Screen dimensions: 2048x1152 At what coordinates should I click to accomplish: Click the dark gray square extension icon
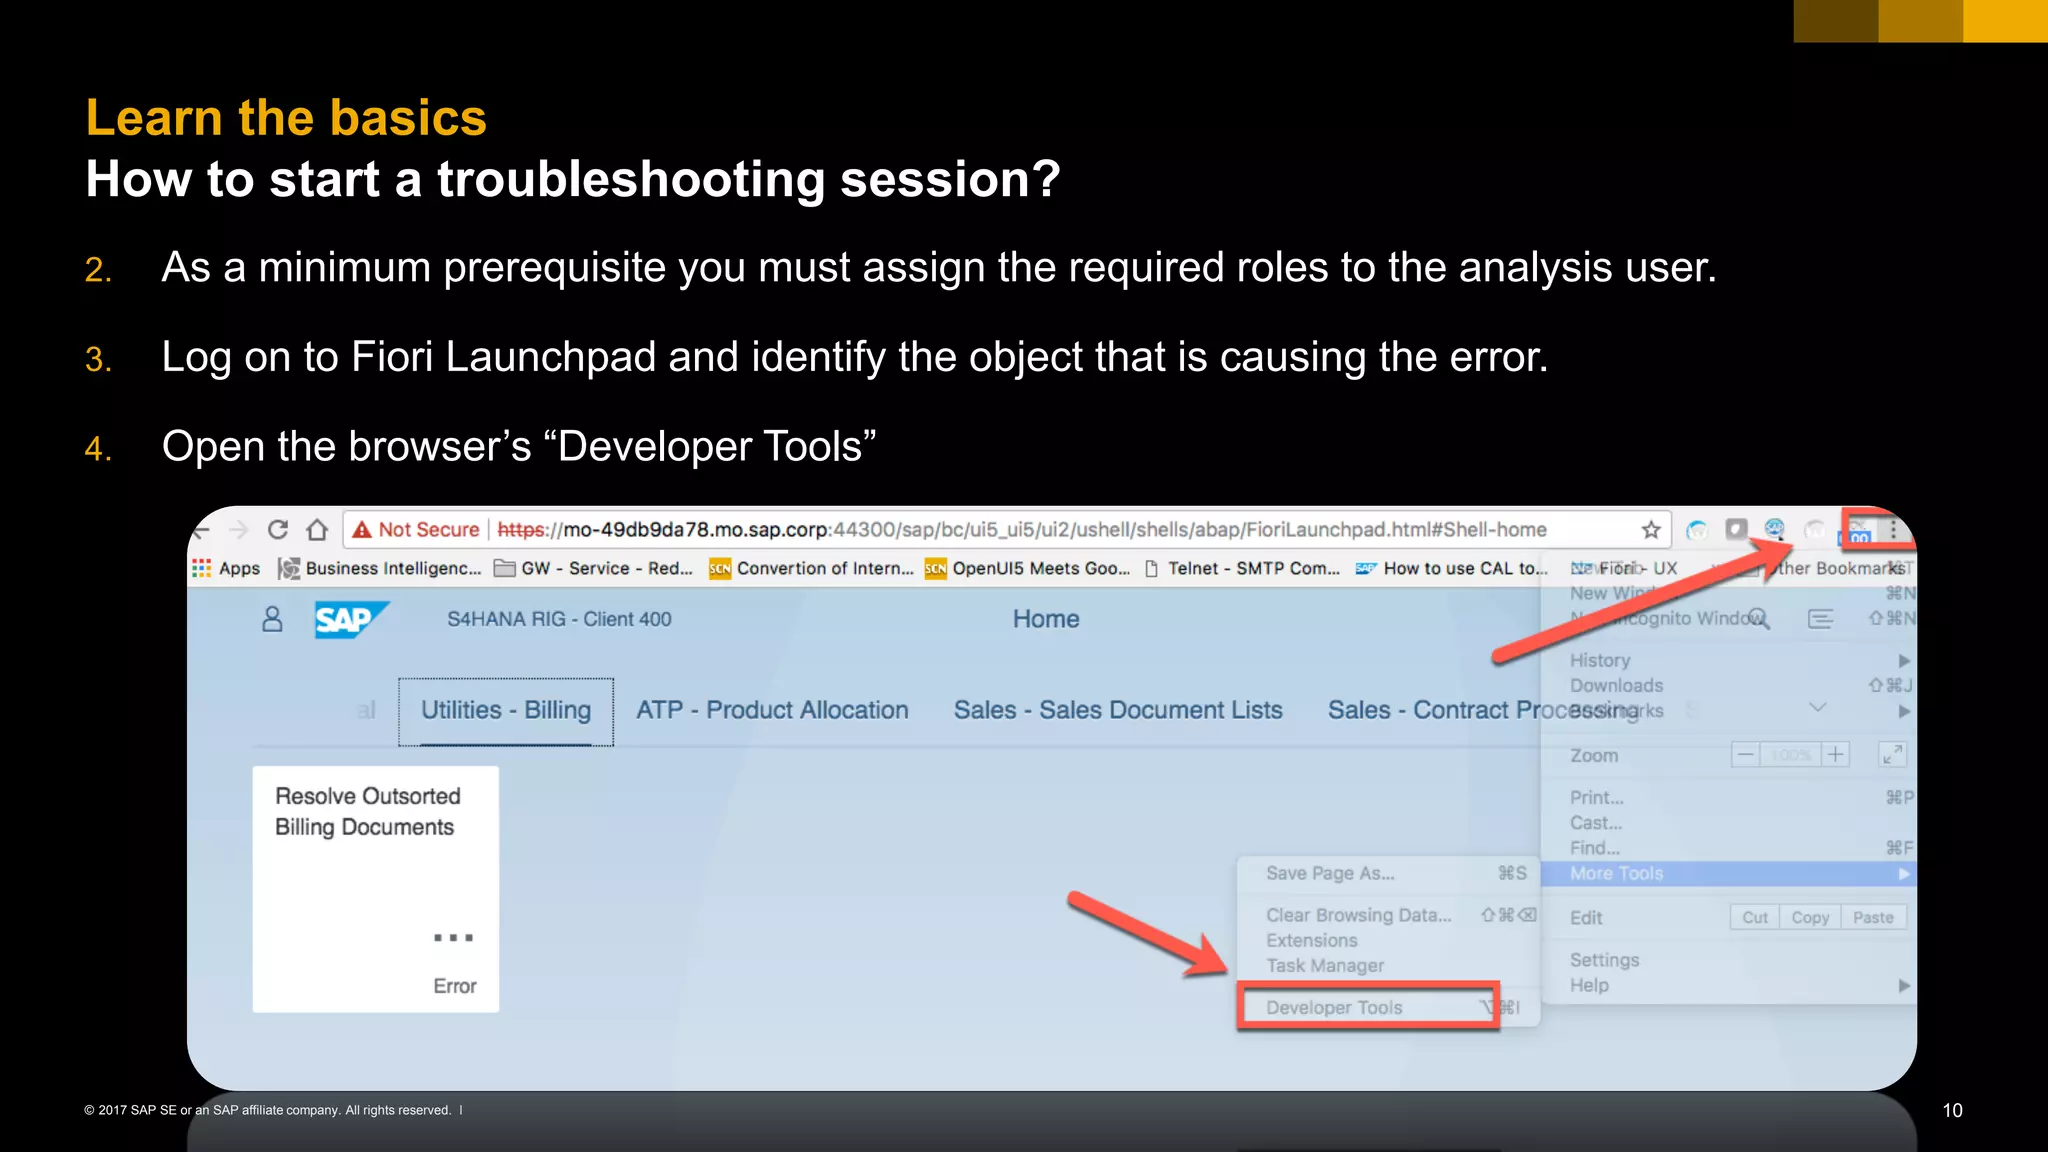click(1736, 529)
